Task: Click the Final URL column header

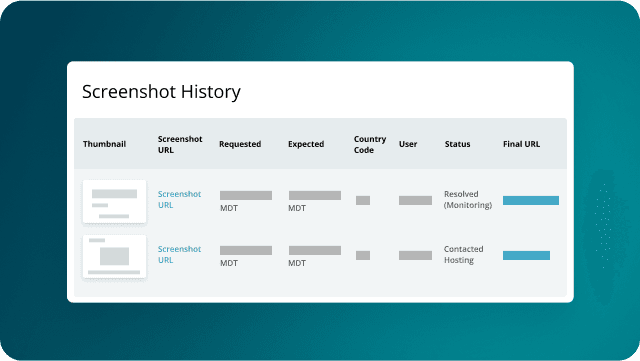Action: 521,144
